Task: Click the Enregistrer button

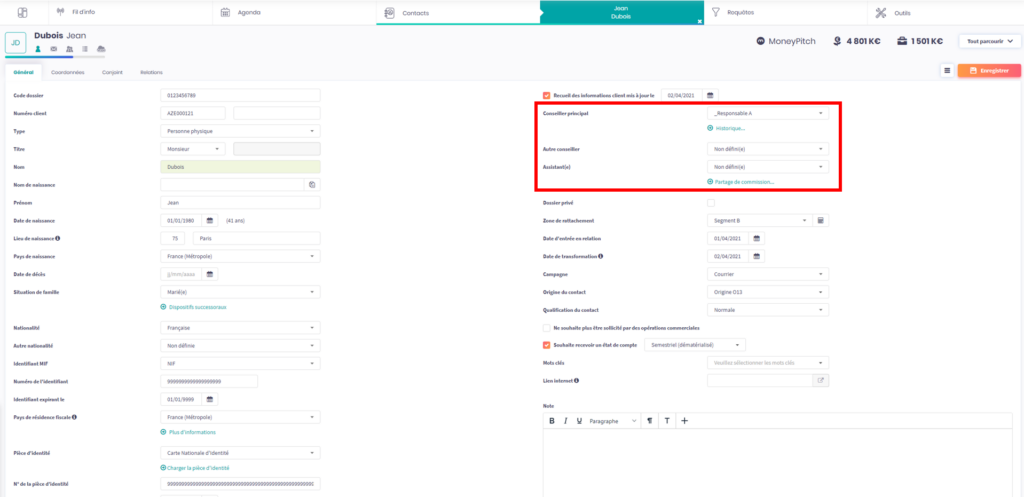Action: (x=989, y=71)
